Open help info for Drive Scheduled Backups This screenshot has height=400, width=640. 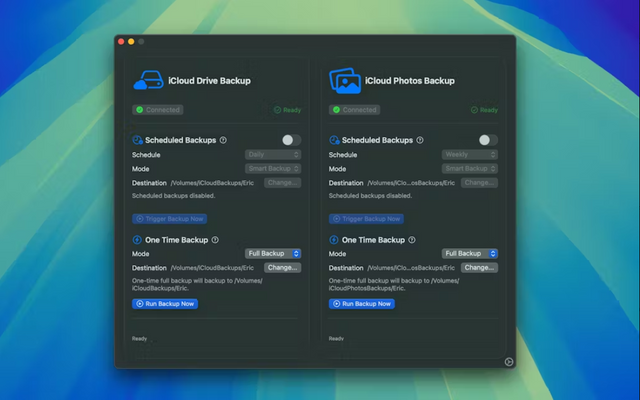click(223, 140)
